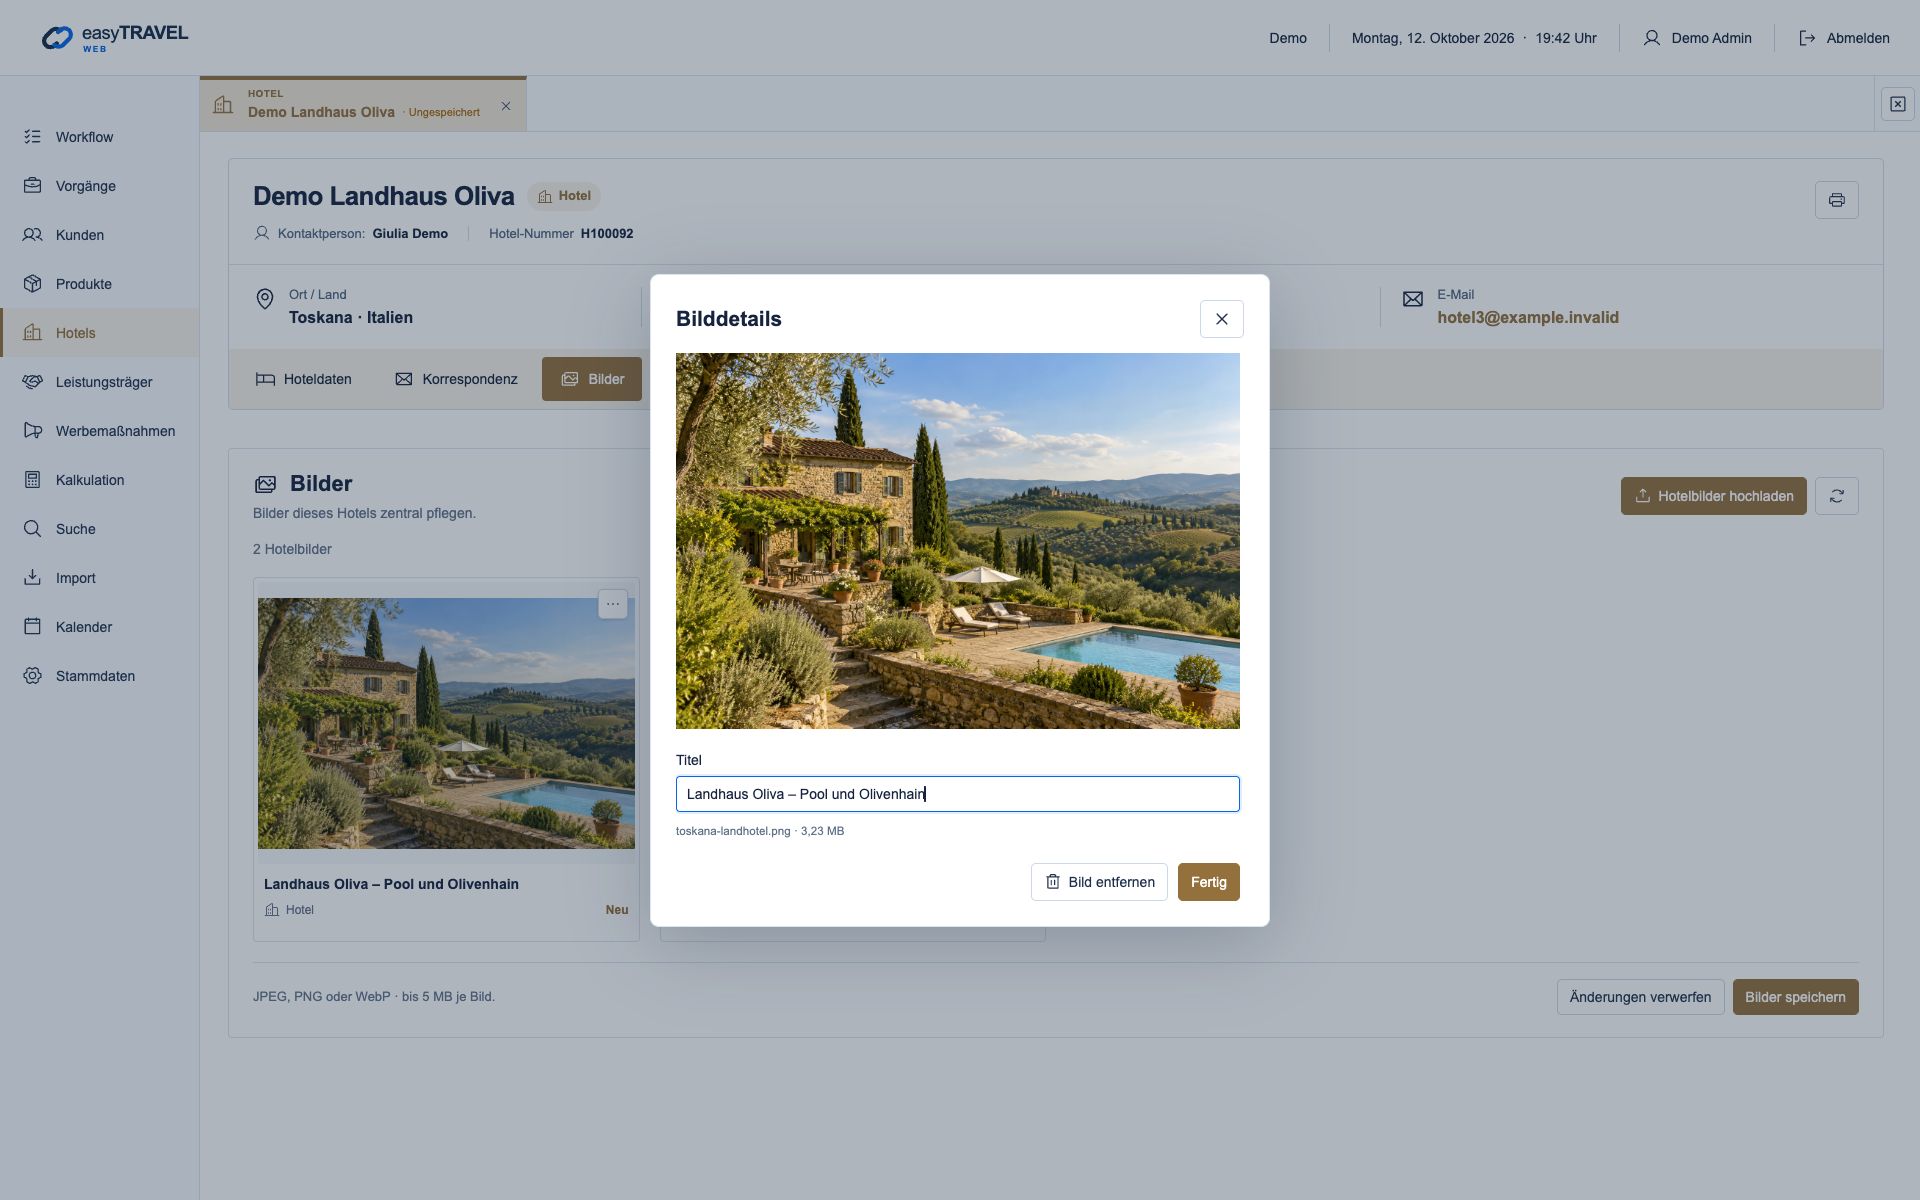Switch to the Hoteldaten tab
This screenshot has height=1200, width=1920.
pyautogui.click(x=304, y=379)
